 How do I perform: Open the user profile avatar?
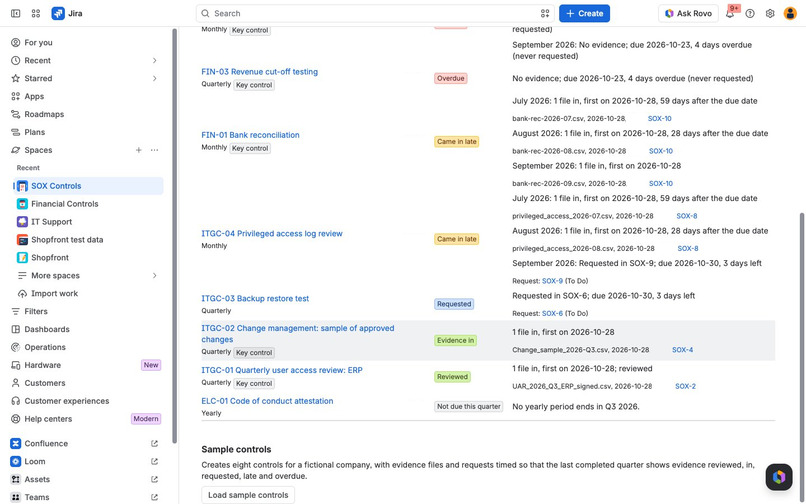tap(790, 13)
